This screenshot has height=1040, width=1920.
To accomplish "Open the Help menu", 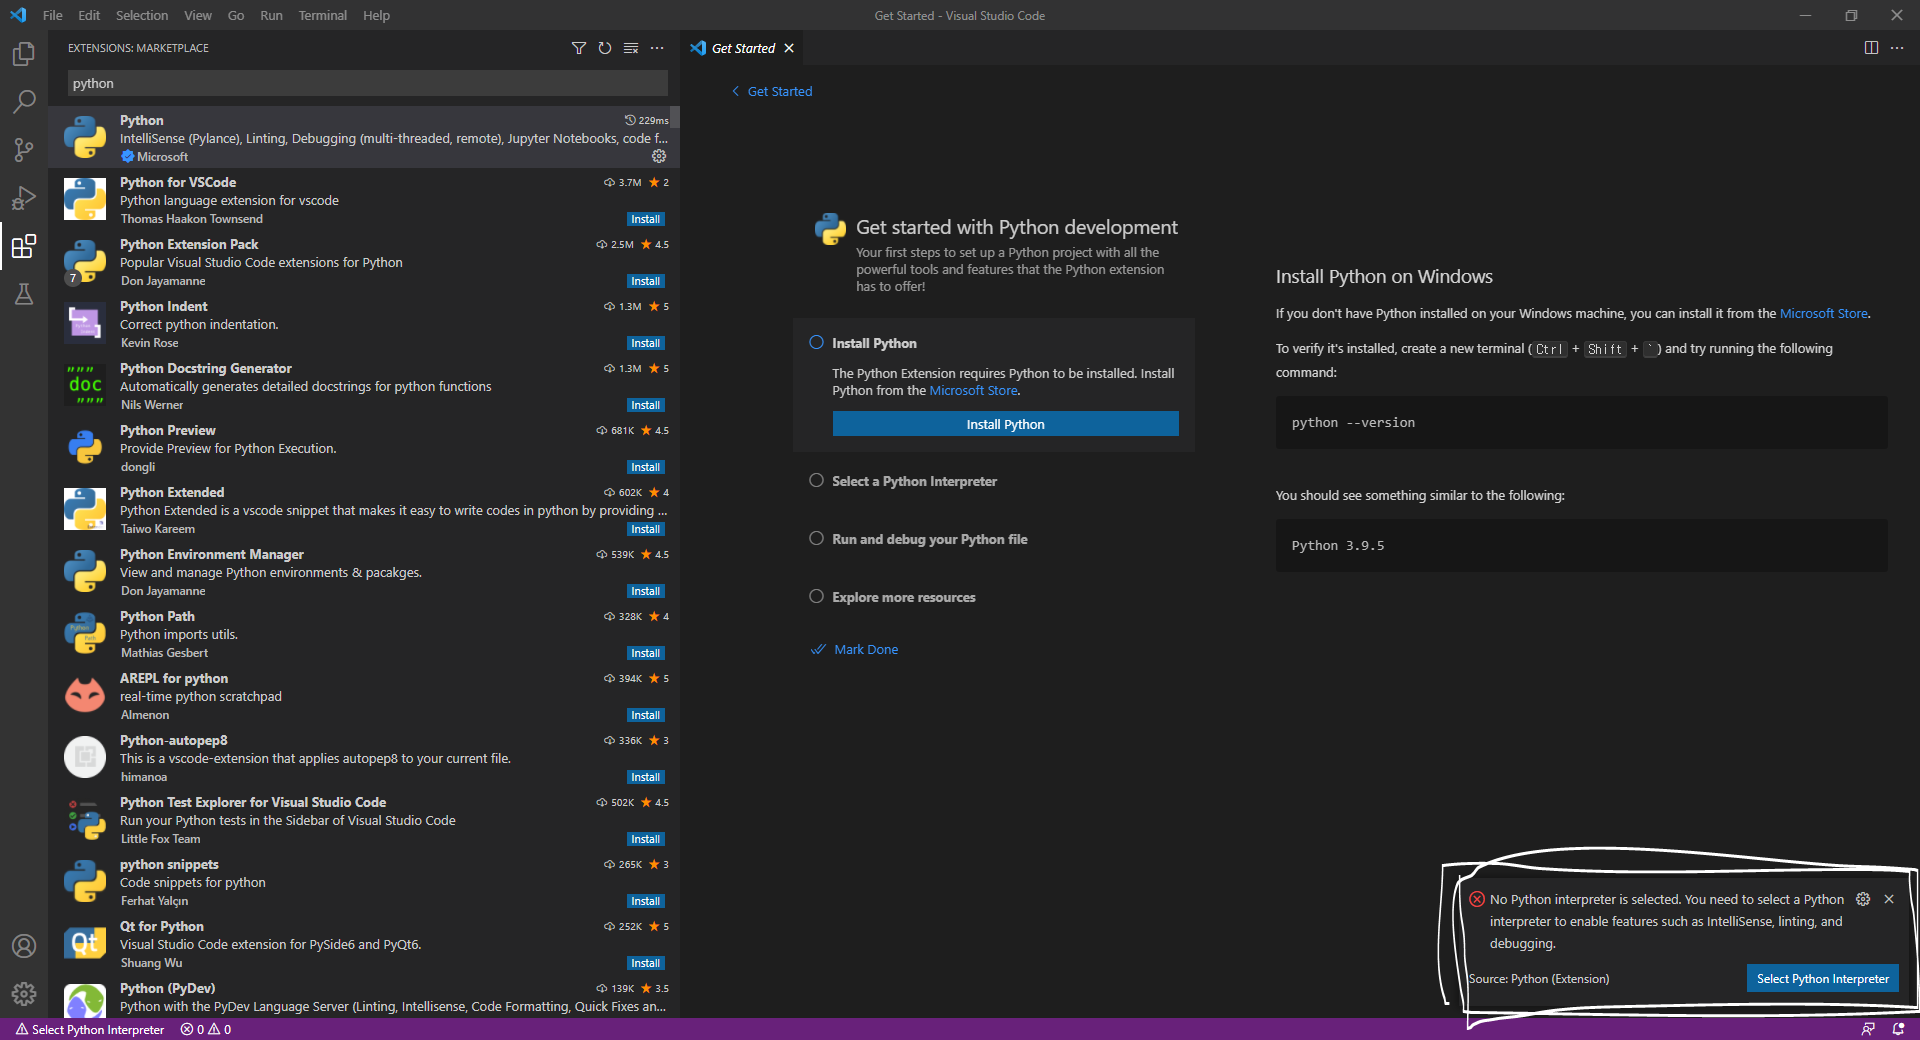I will (376, 15).
